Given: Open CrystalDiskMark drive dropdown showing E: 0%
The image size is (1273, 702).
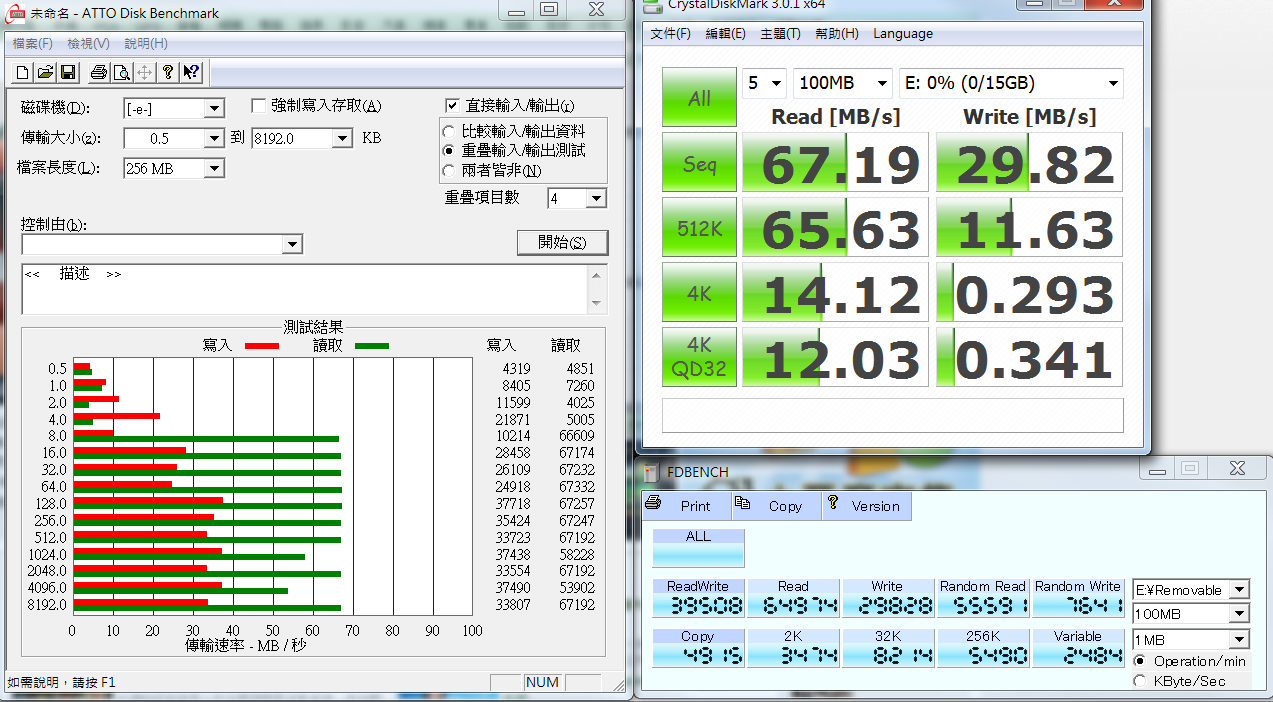Looking at the screenshot, I should (1011, 83).
